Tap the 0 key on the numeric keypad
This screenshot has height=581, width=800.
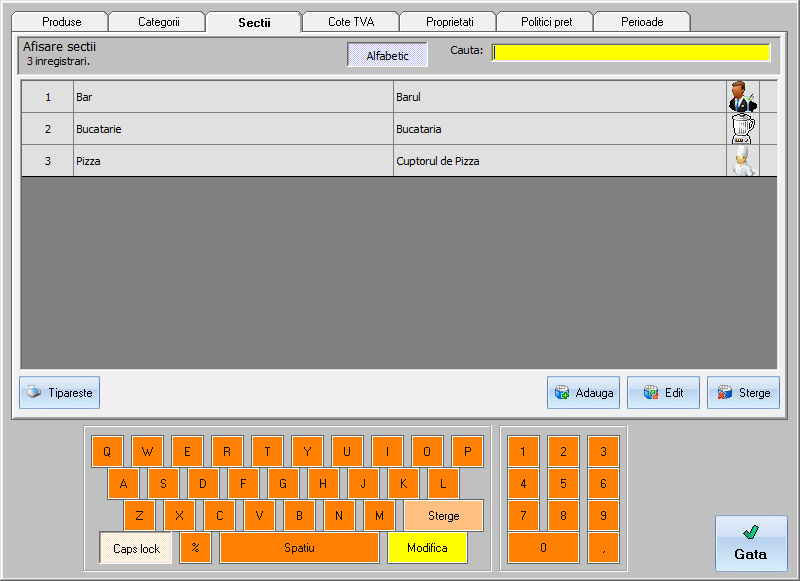click(543, 548)
